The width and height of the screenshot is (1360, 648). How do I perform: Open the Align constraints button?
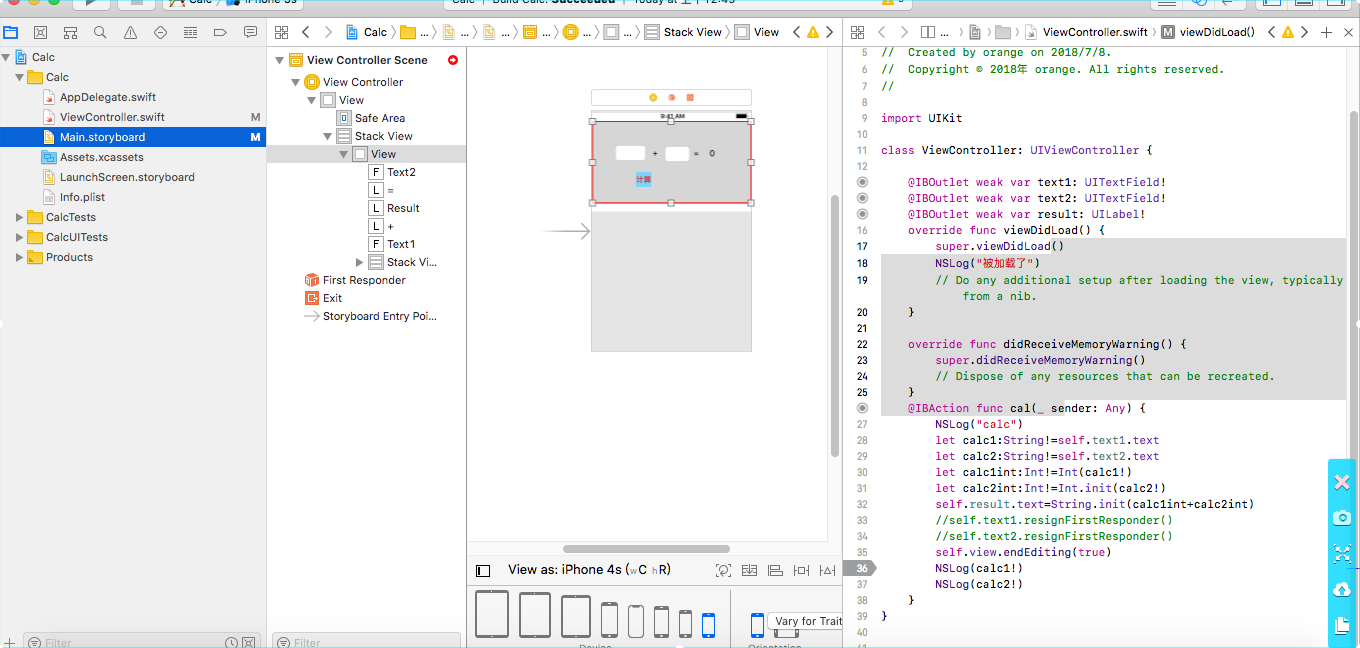click(775, 570)
